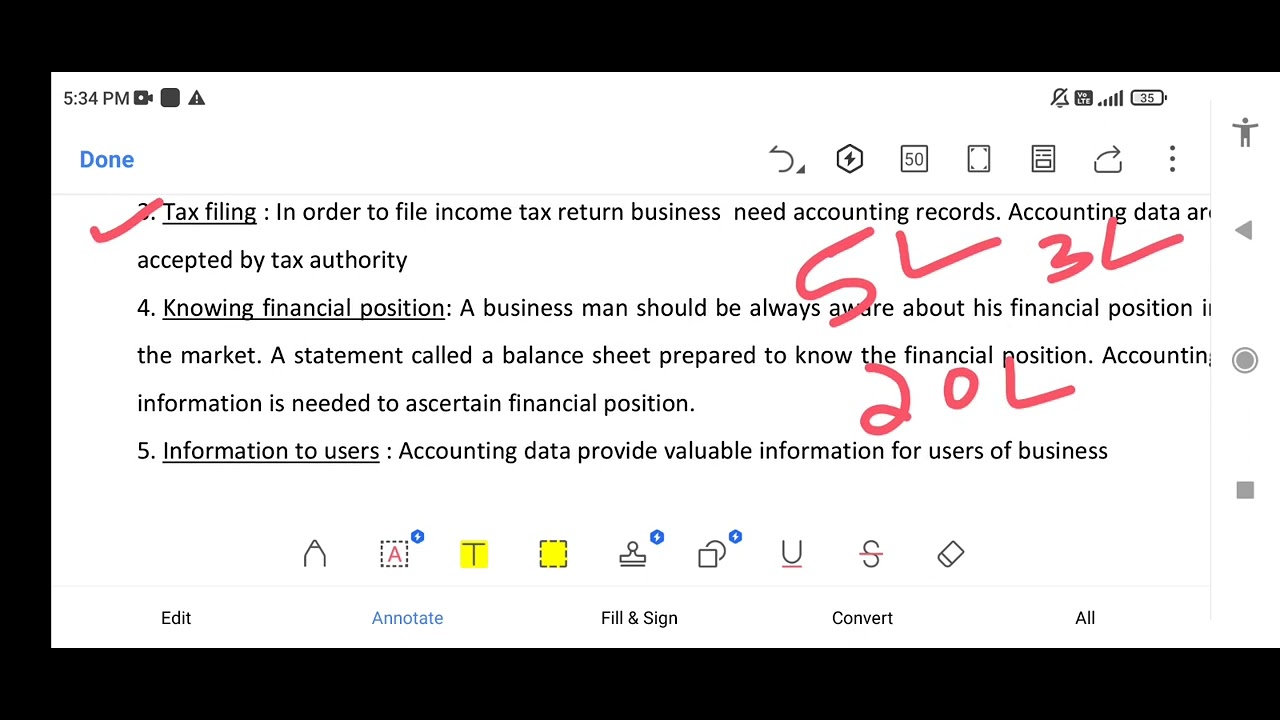Click the 'Knowing financial position' heading
This screenshot has width=1280, height=720.
click(x=303, y=308)
